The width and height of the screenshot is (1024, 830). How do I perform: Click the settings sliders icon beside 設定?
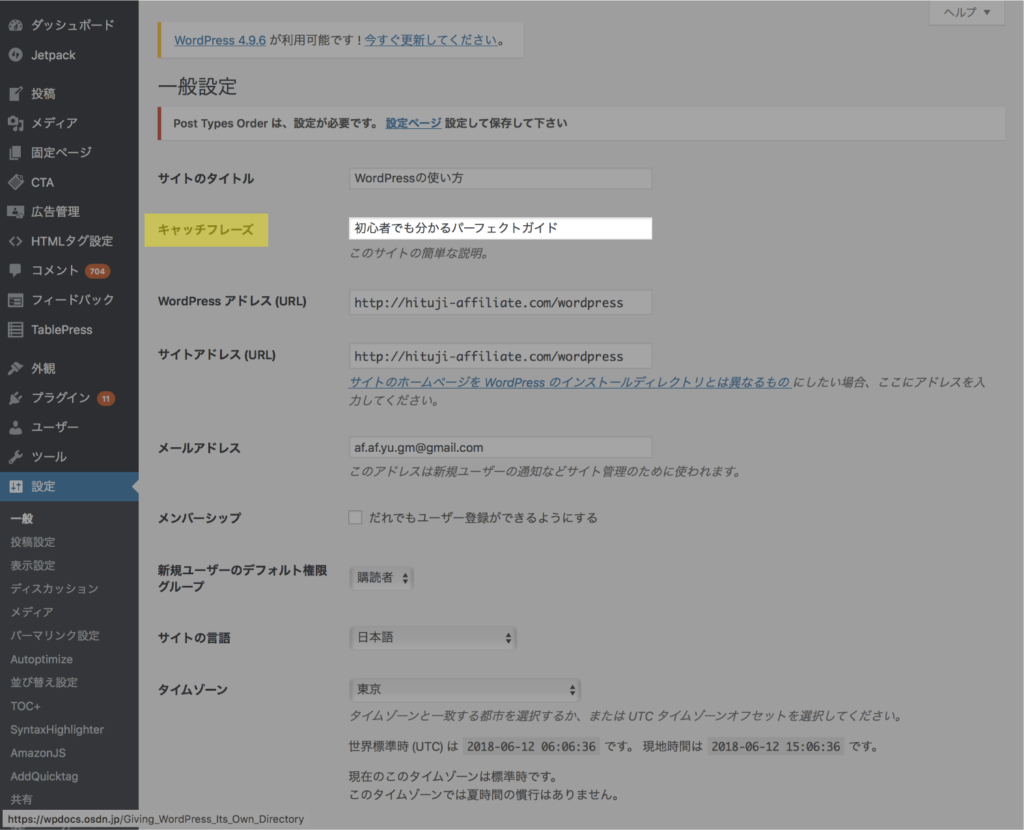(x=16, y=487)
